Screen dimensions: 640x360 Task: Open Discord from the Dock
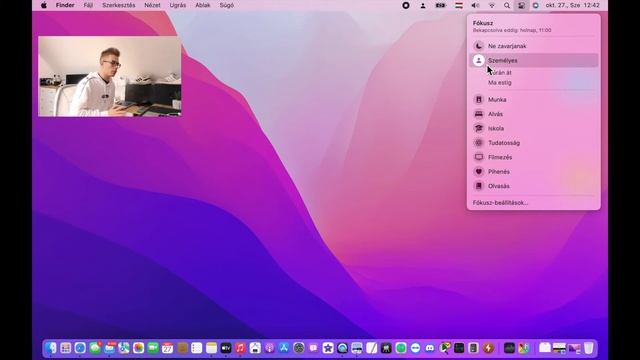click(x=430, y=348)
